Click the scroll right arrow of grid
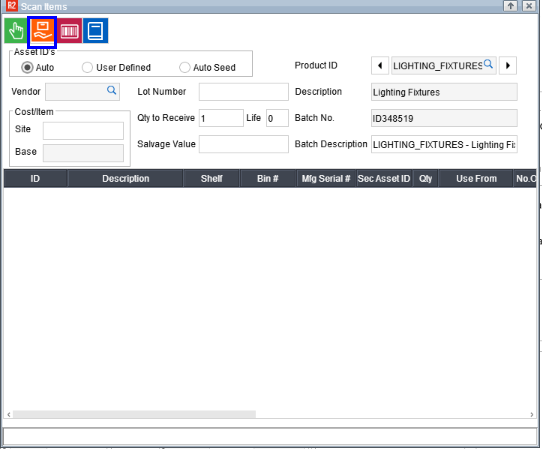The image size is (542, 449). 532,414
